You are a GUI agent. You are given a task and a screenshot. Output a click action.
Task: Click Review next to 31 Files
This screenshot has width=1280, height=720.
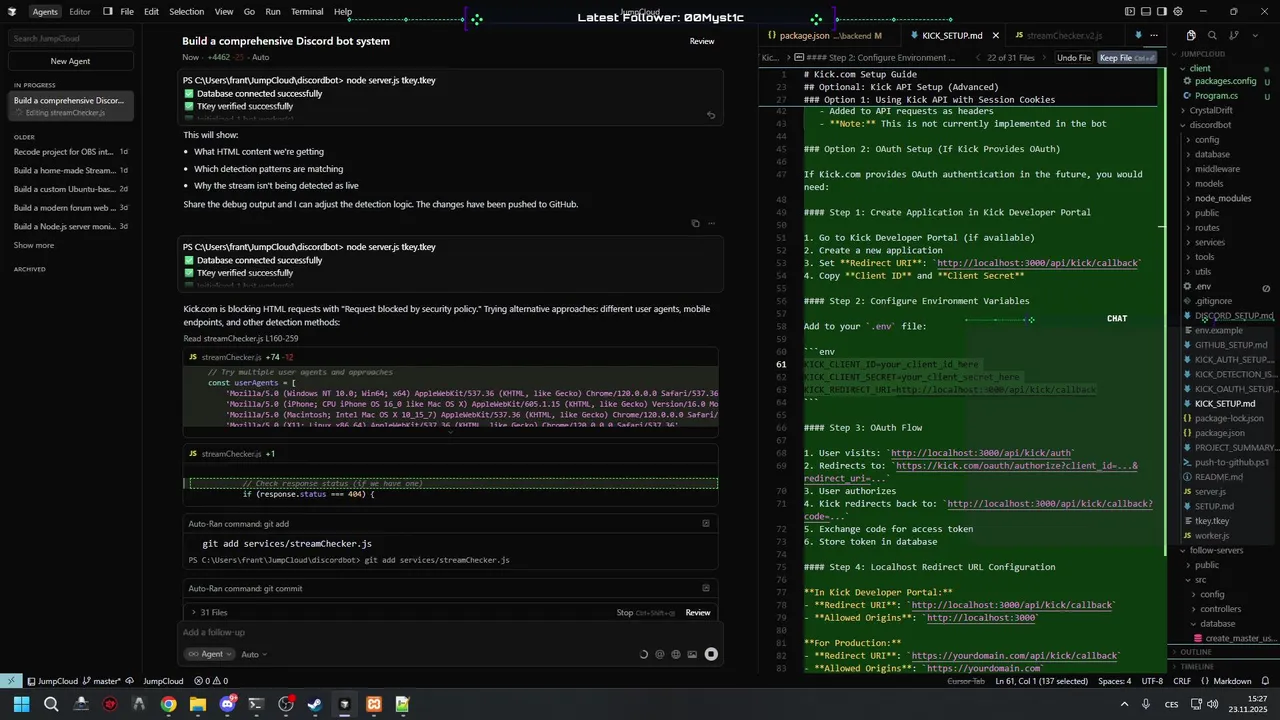click(x=698, y=612)
